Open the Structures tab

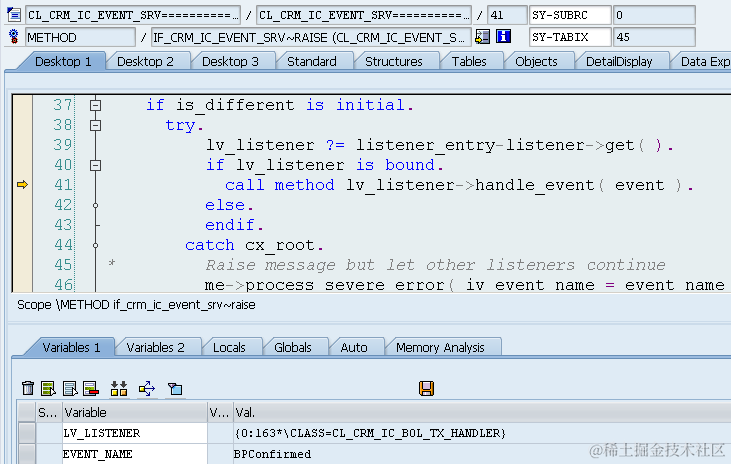[393, 62]
